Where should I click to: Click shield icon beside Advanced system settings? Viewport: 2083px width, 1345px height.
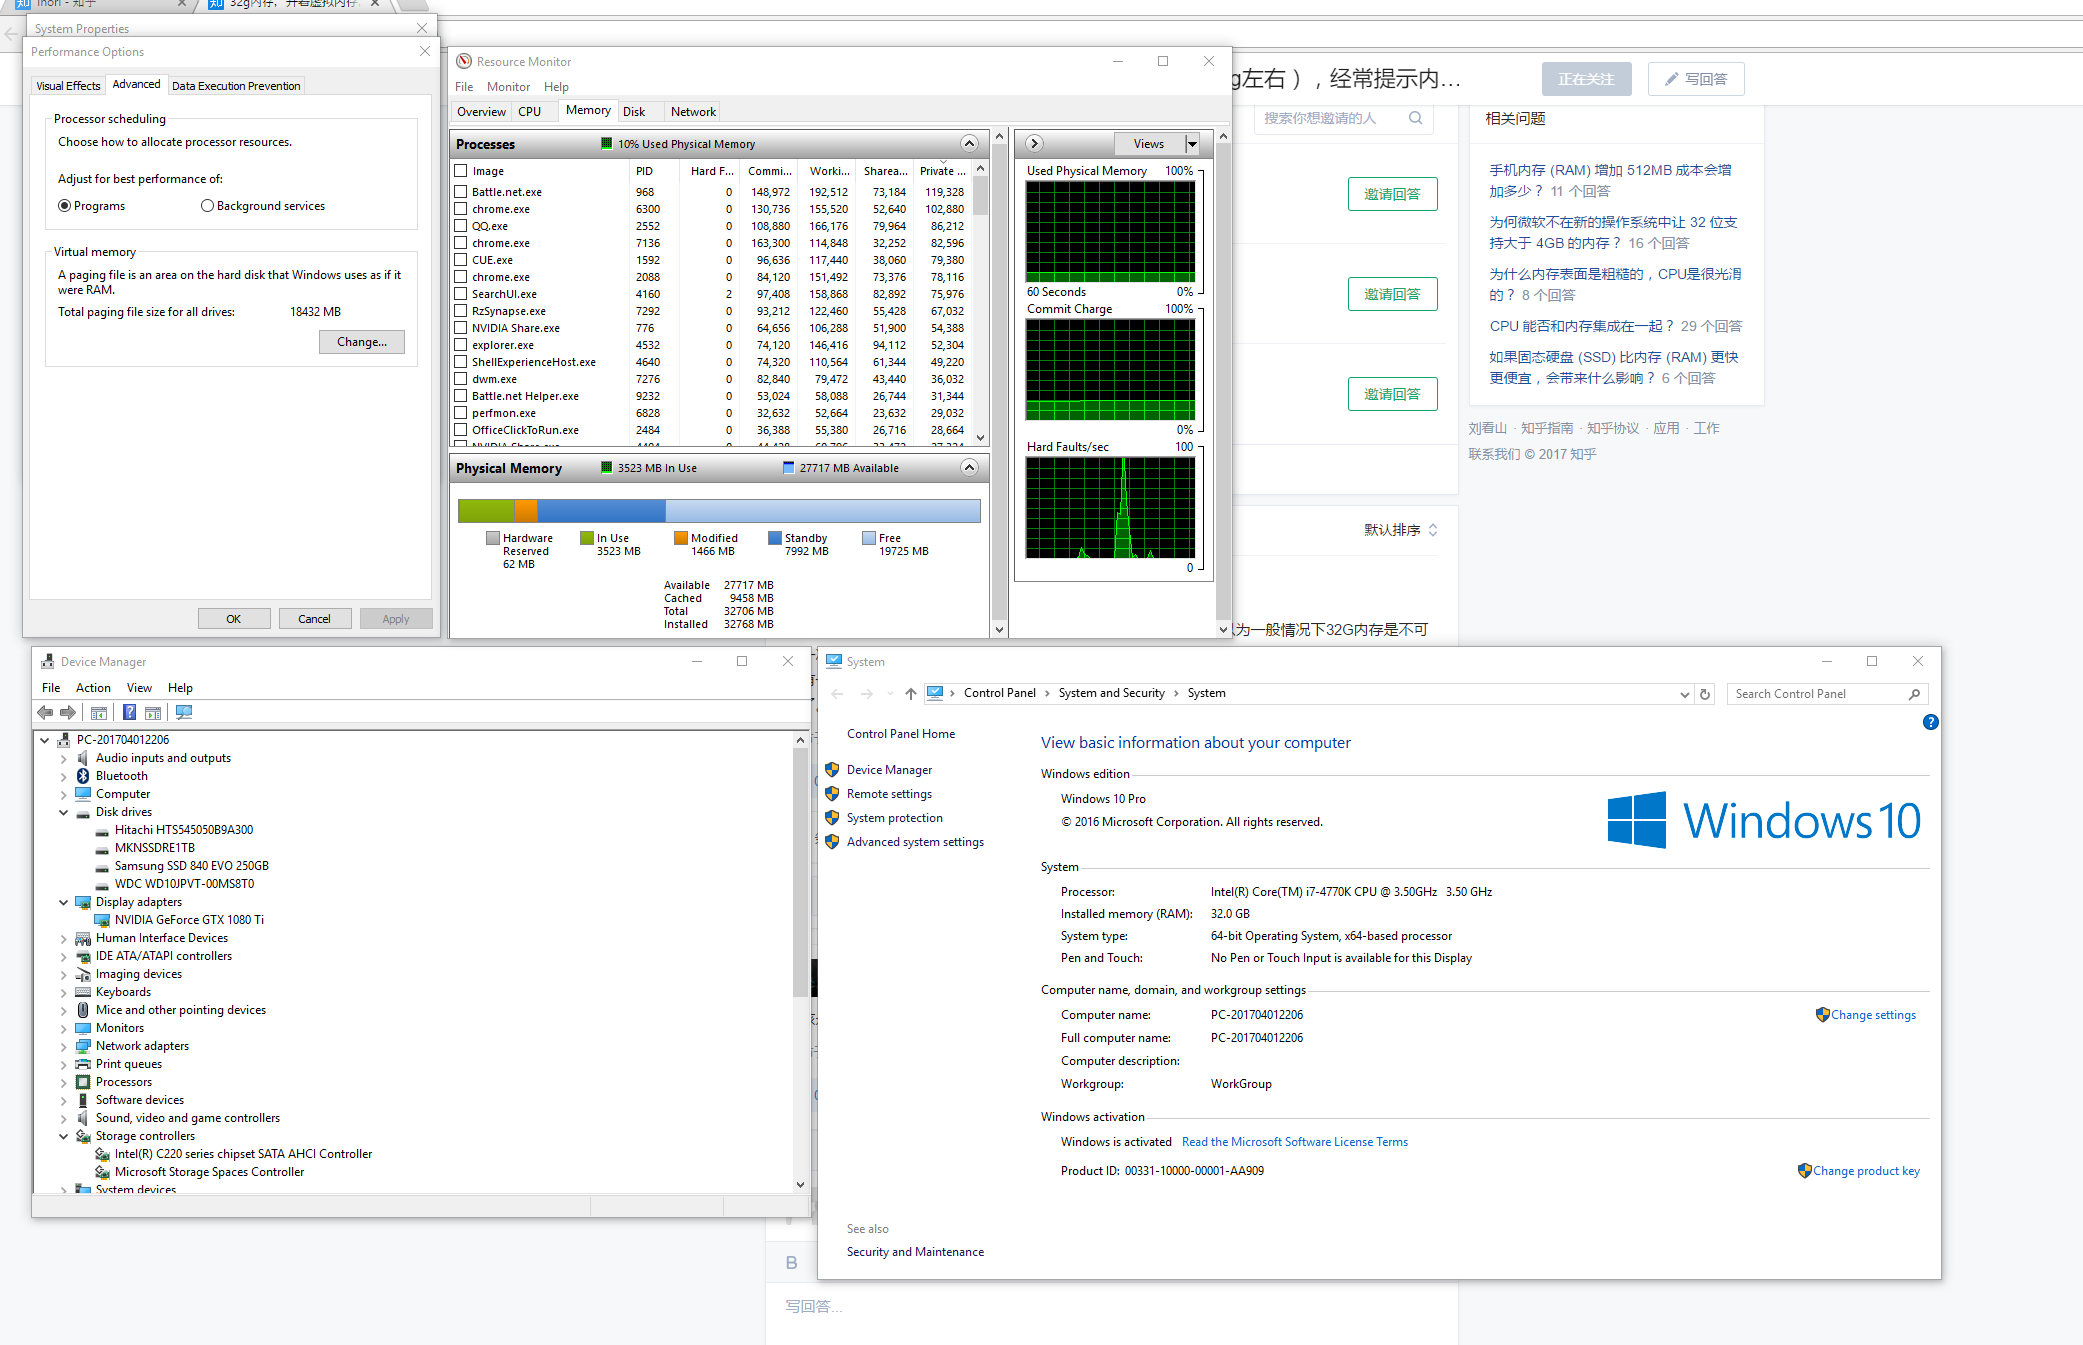832,842
